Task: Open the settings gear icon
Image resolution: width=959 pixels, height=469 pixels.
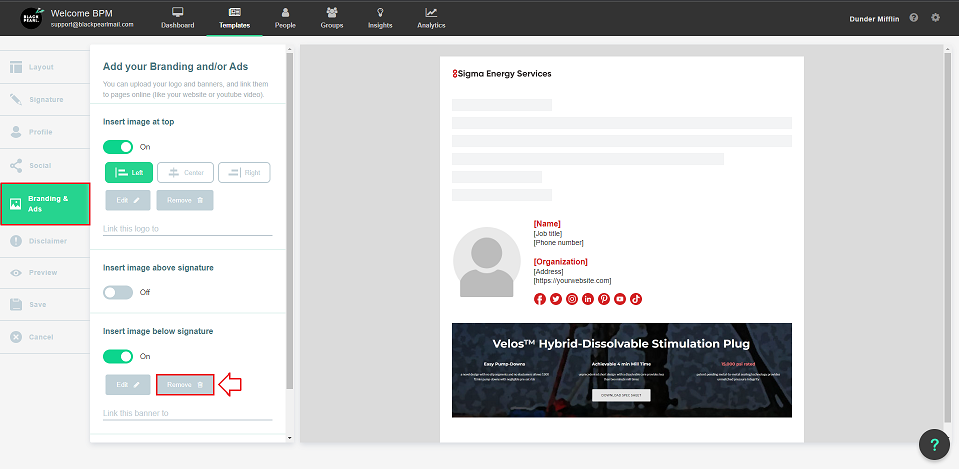Action: (935, 18)
